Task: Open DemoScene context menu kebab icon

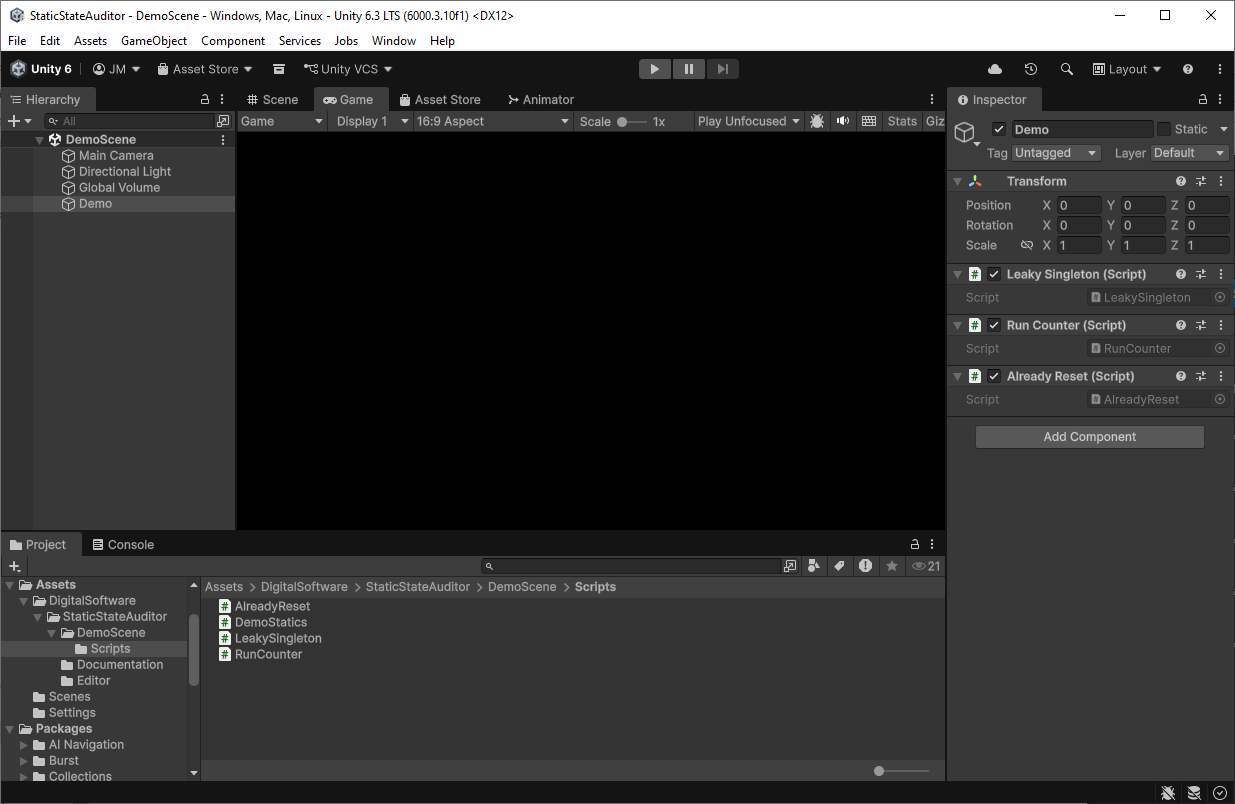Action: coord(223,140)
